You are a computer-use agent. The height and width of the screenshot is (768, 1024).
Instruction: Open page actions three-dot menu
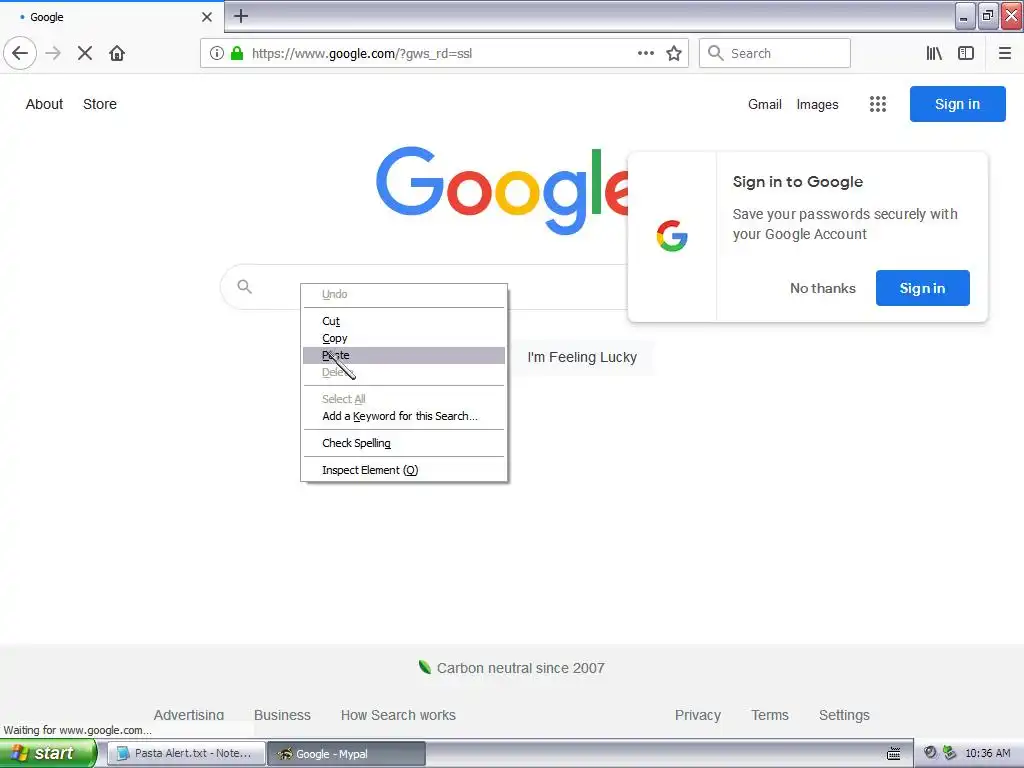point(645,53)
